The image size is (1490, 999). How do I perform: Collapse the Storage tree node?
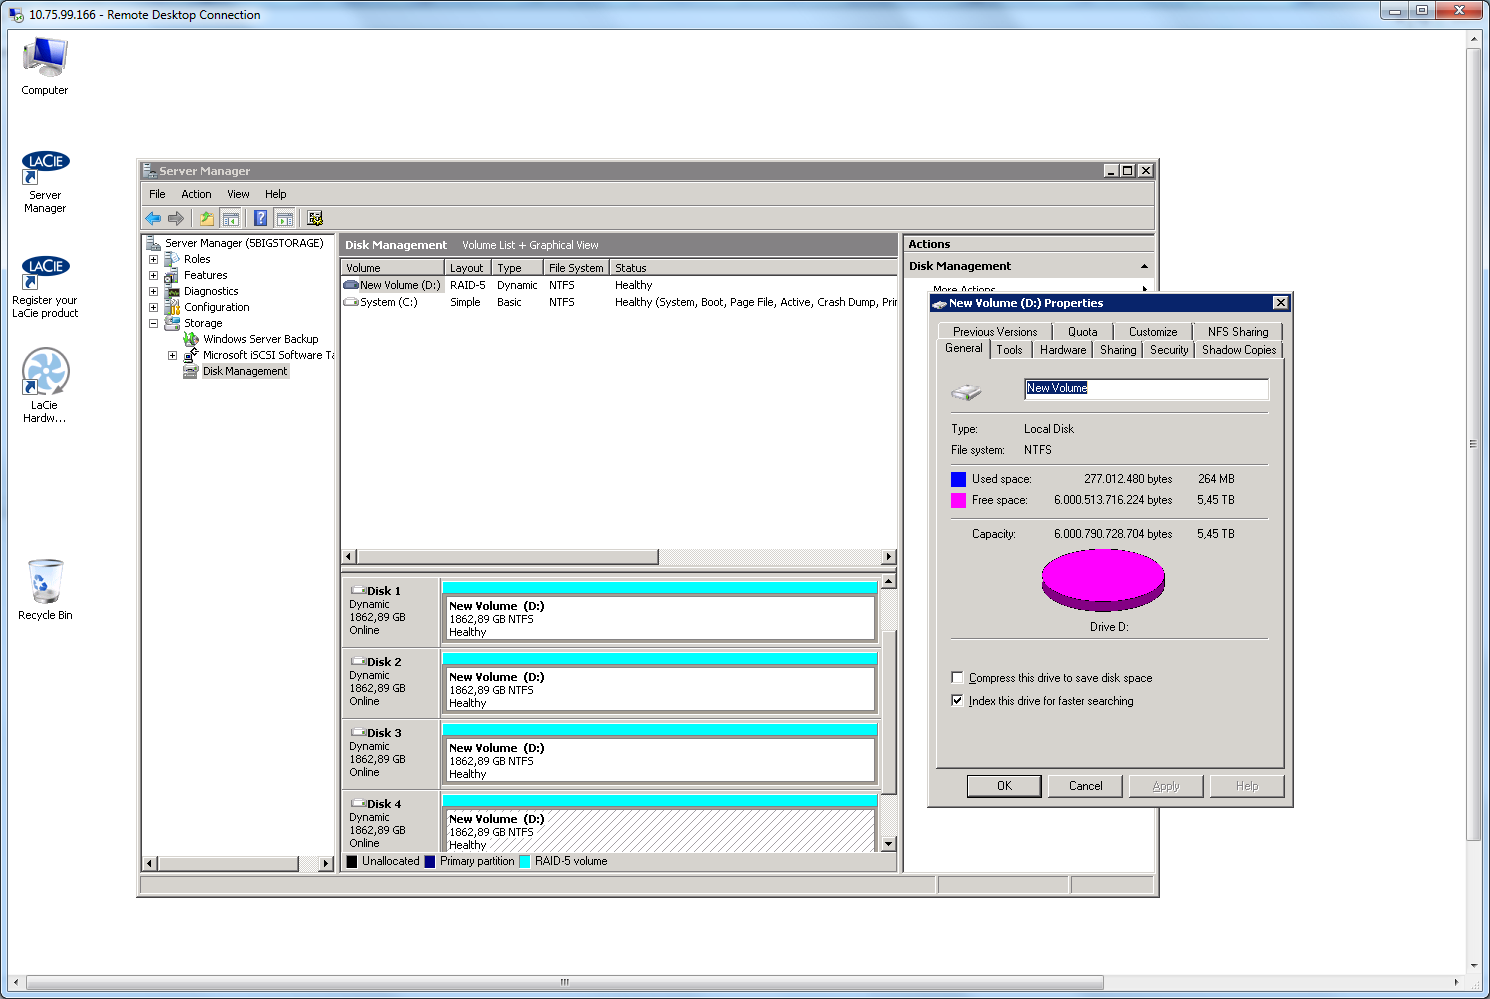pyautogui.click(x=154, y=323)
